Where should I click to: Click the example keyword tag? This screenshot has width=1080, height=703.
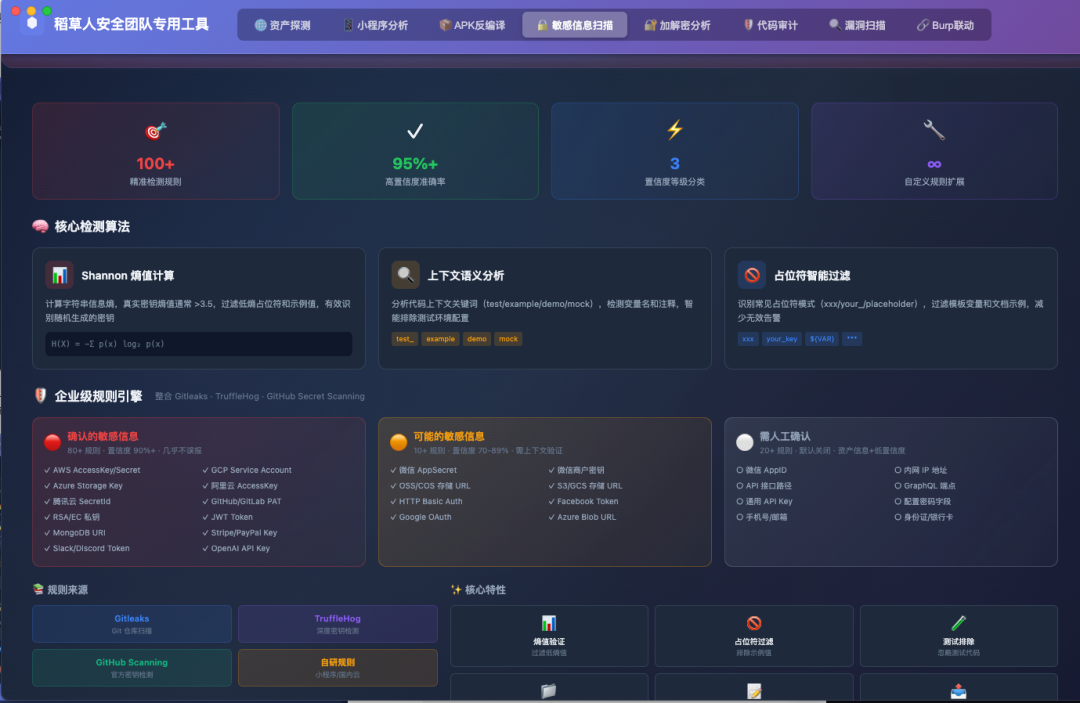440,339
